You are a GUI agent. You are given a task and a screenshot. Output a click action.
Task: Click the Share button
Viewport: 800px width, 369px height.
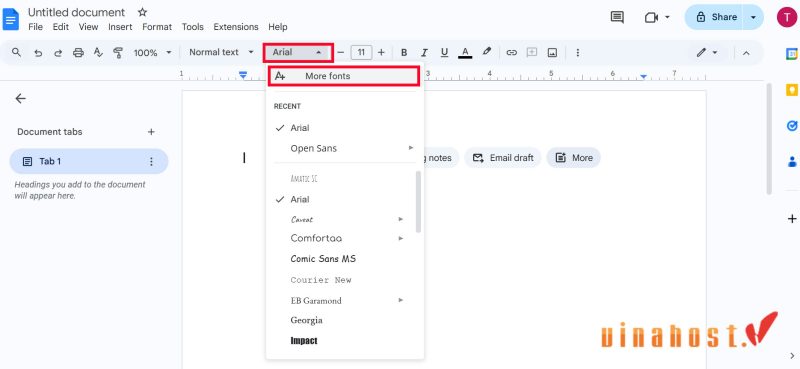717,17
